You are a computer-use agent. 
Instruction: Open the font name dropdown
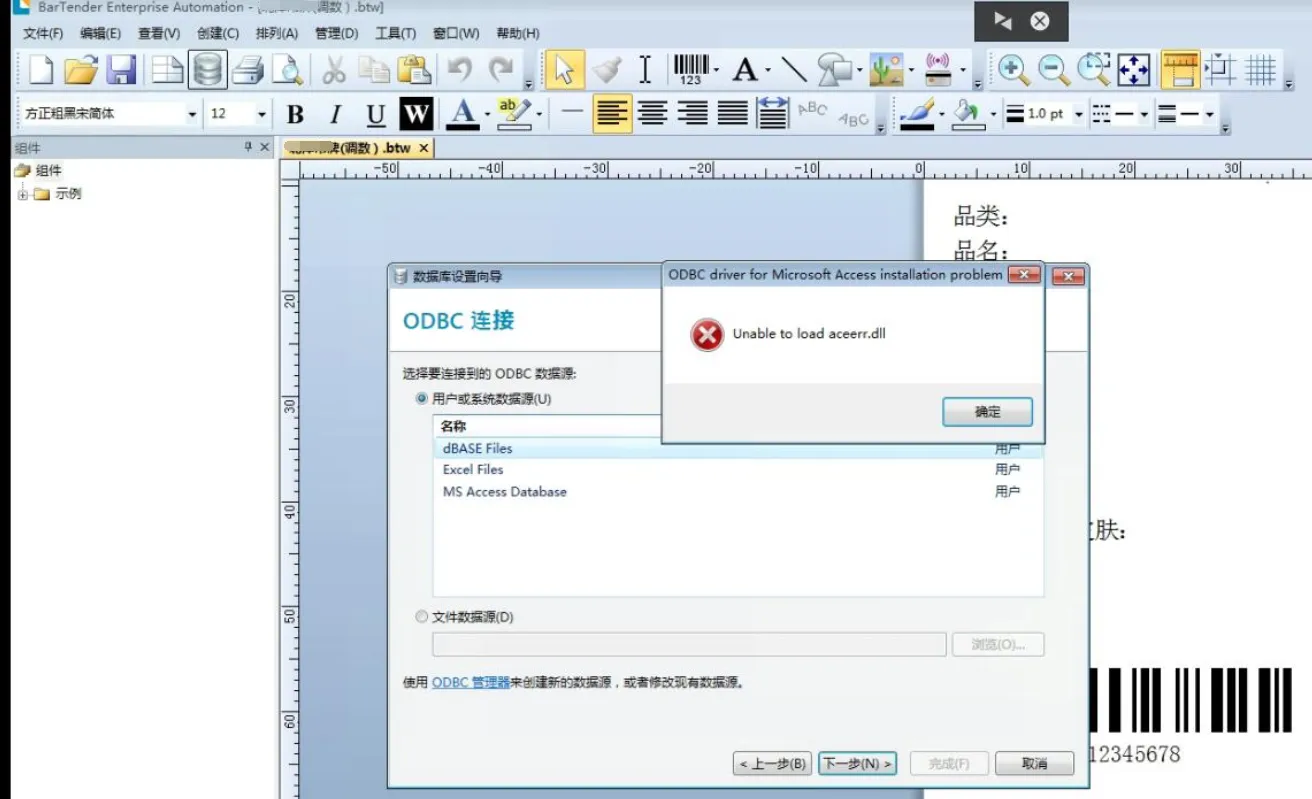192,114
